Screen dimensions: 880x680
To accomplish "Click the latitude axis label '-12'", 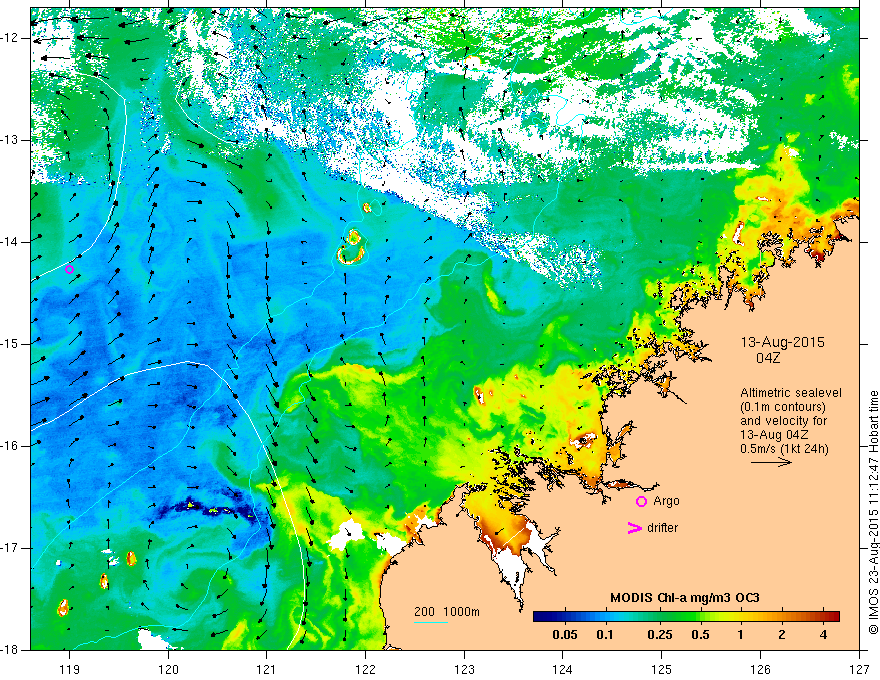I will click(x=11, y=38).
